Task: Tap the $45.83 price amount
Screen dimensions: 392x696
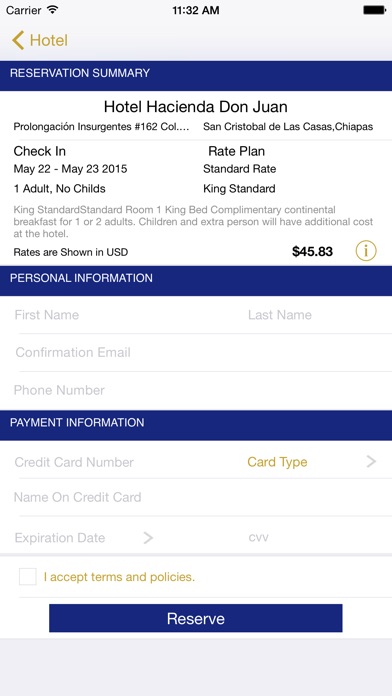Action: tap(312, 252)
